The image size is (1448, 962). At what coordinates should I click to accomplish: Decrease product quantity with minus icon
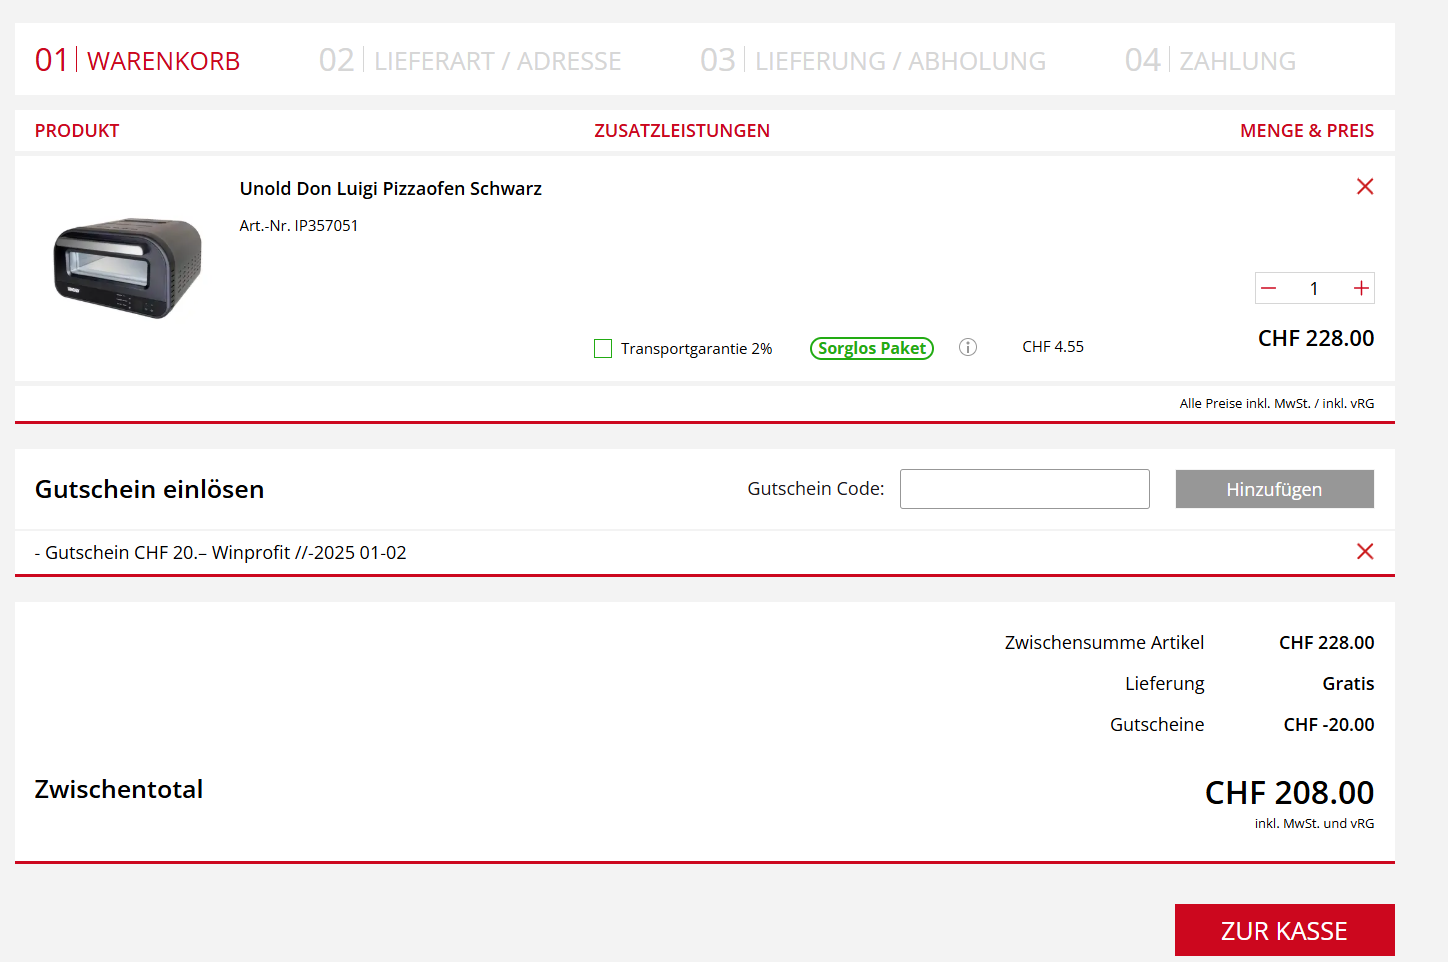1269,289
